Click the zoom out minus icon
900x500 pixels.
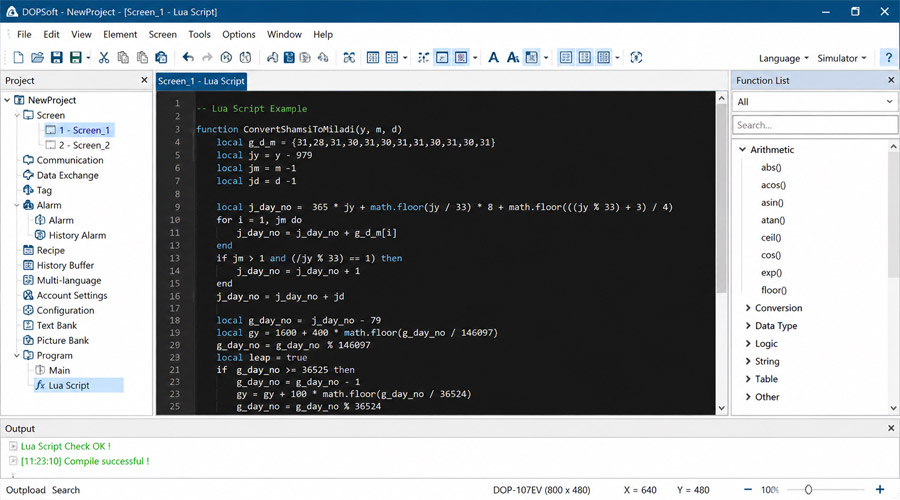[x=748, y=490]
